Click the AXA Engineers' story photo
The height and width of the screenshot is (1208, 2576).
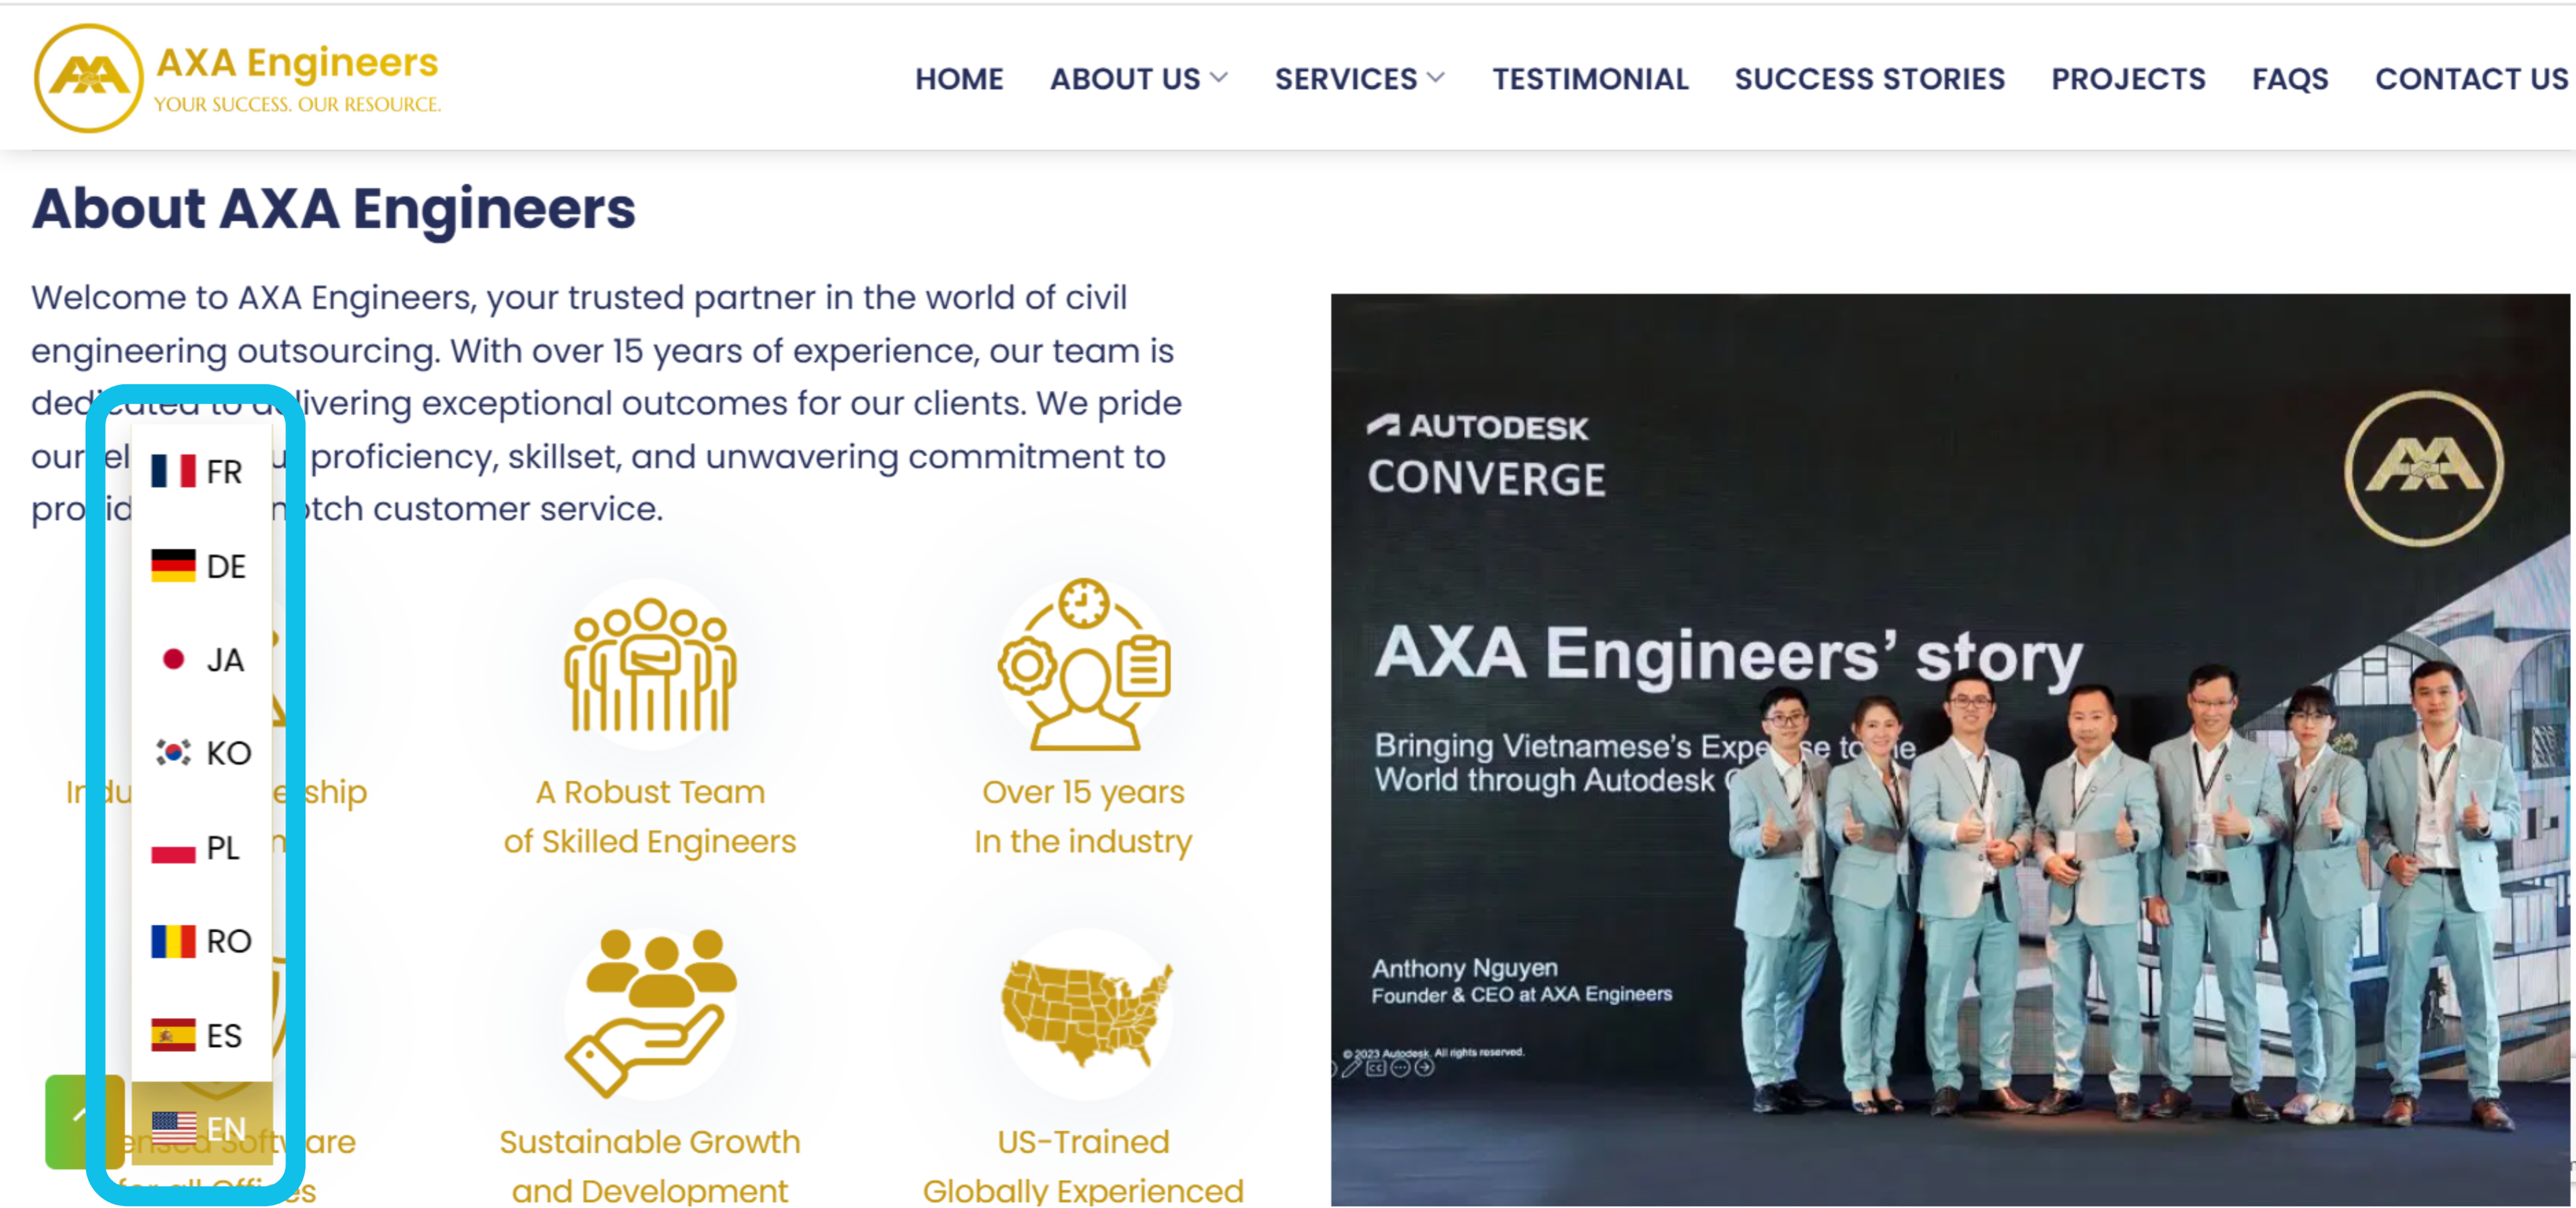point(1950,750)
